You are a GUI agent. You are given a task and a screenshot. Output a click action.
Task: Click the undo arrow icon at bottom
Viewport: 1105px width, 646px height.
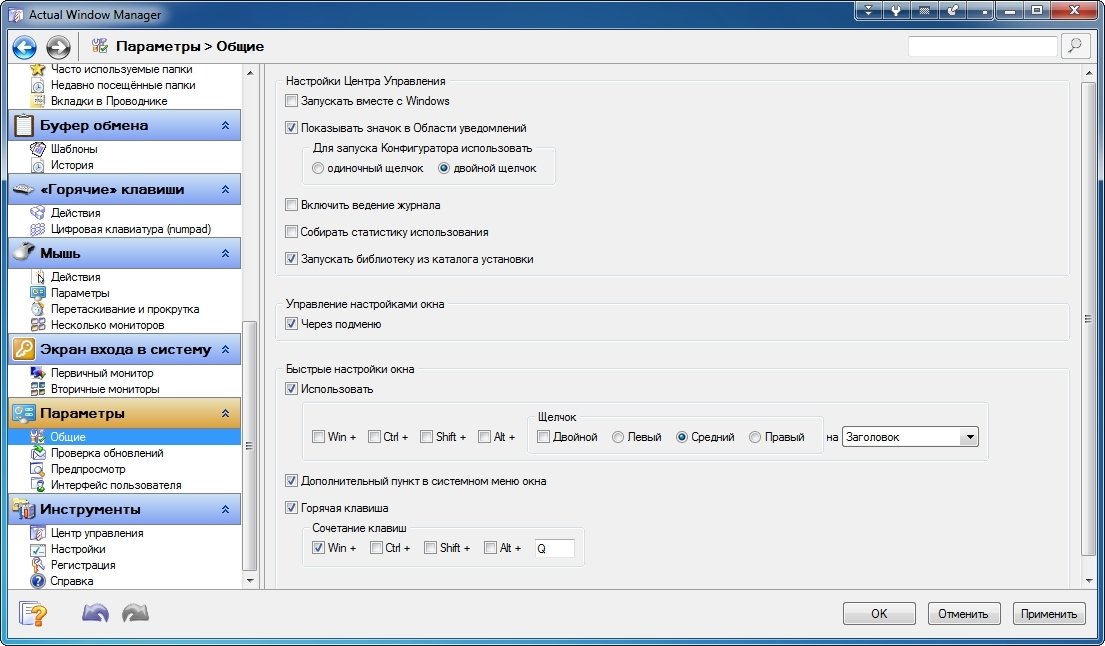click(95, 613)
